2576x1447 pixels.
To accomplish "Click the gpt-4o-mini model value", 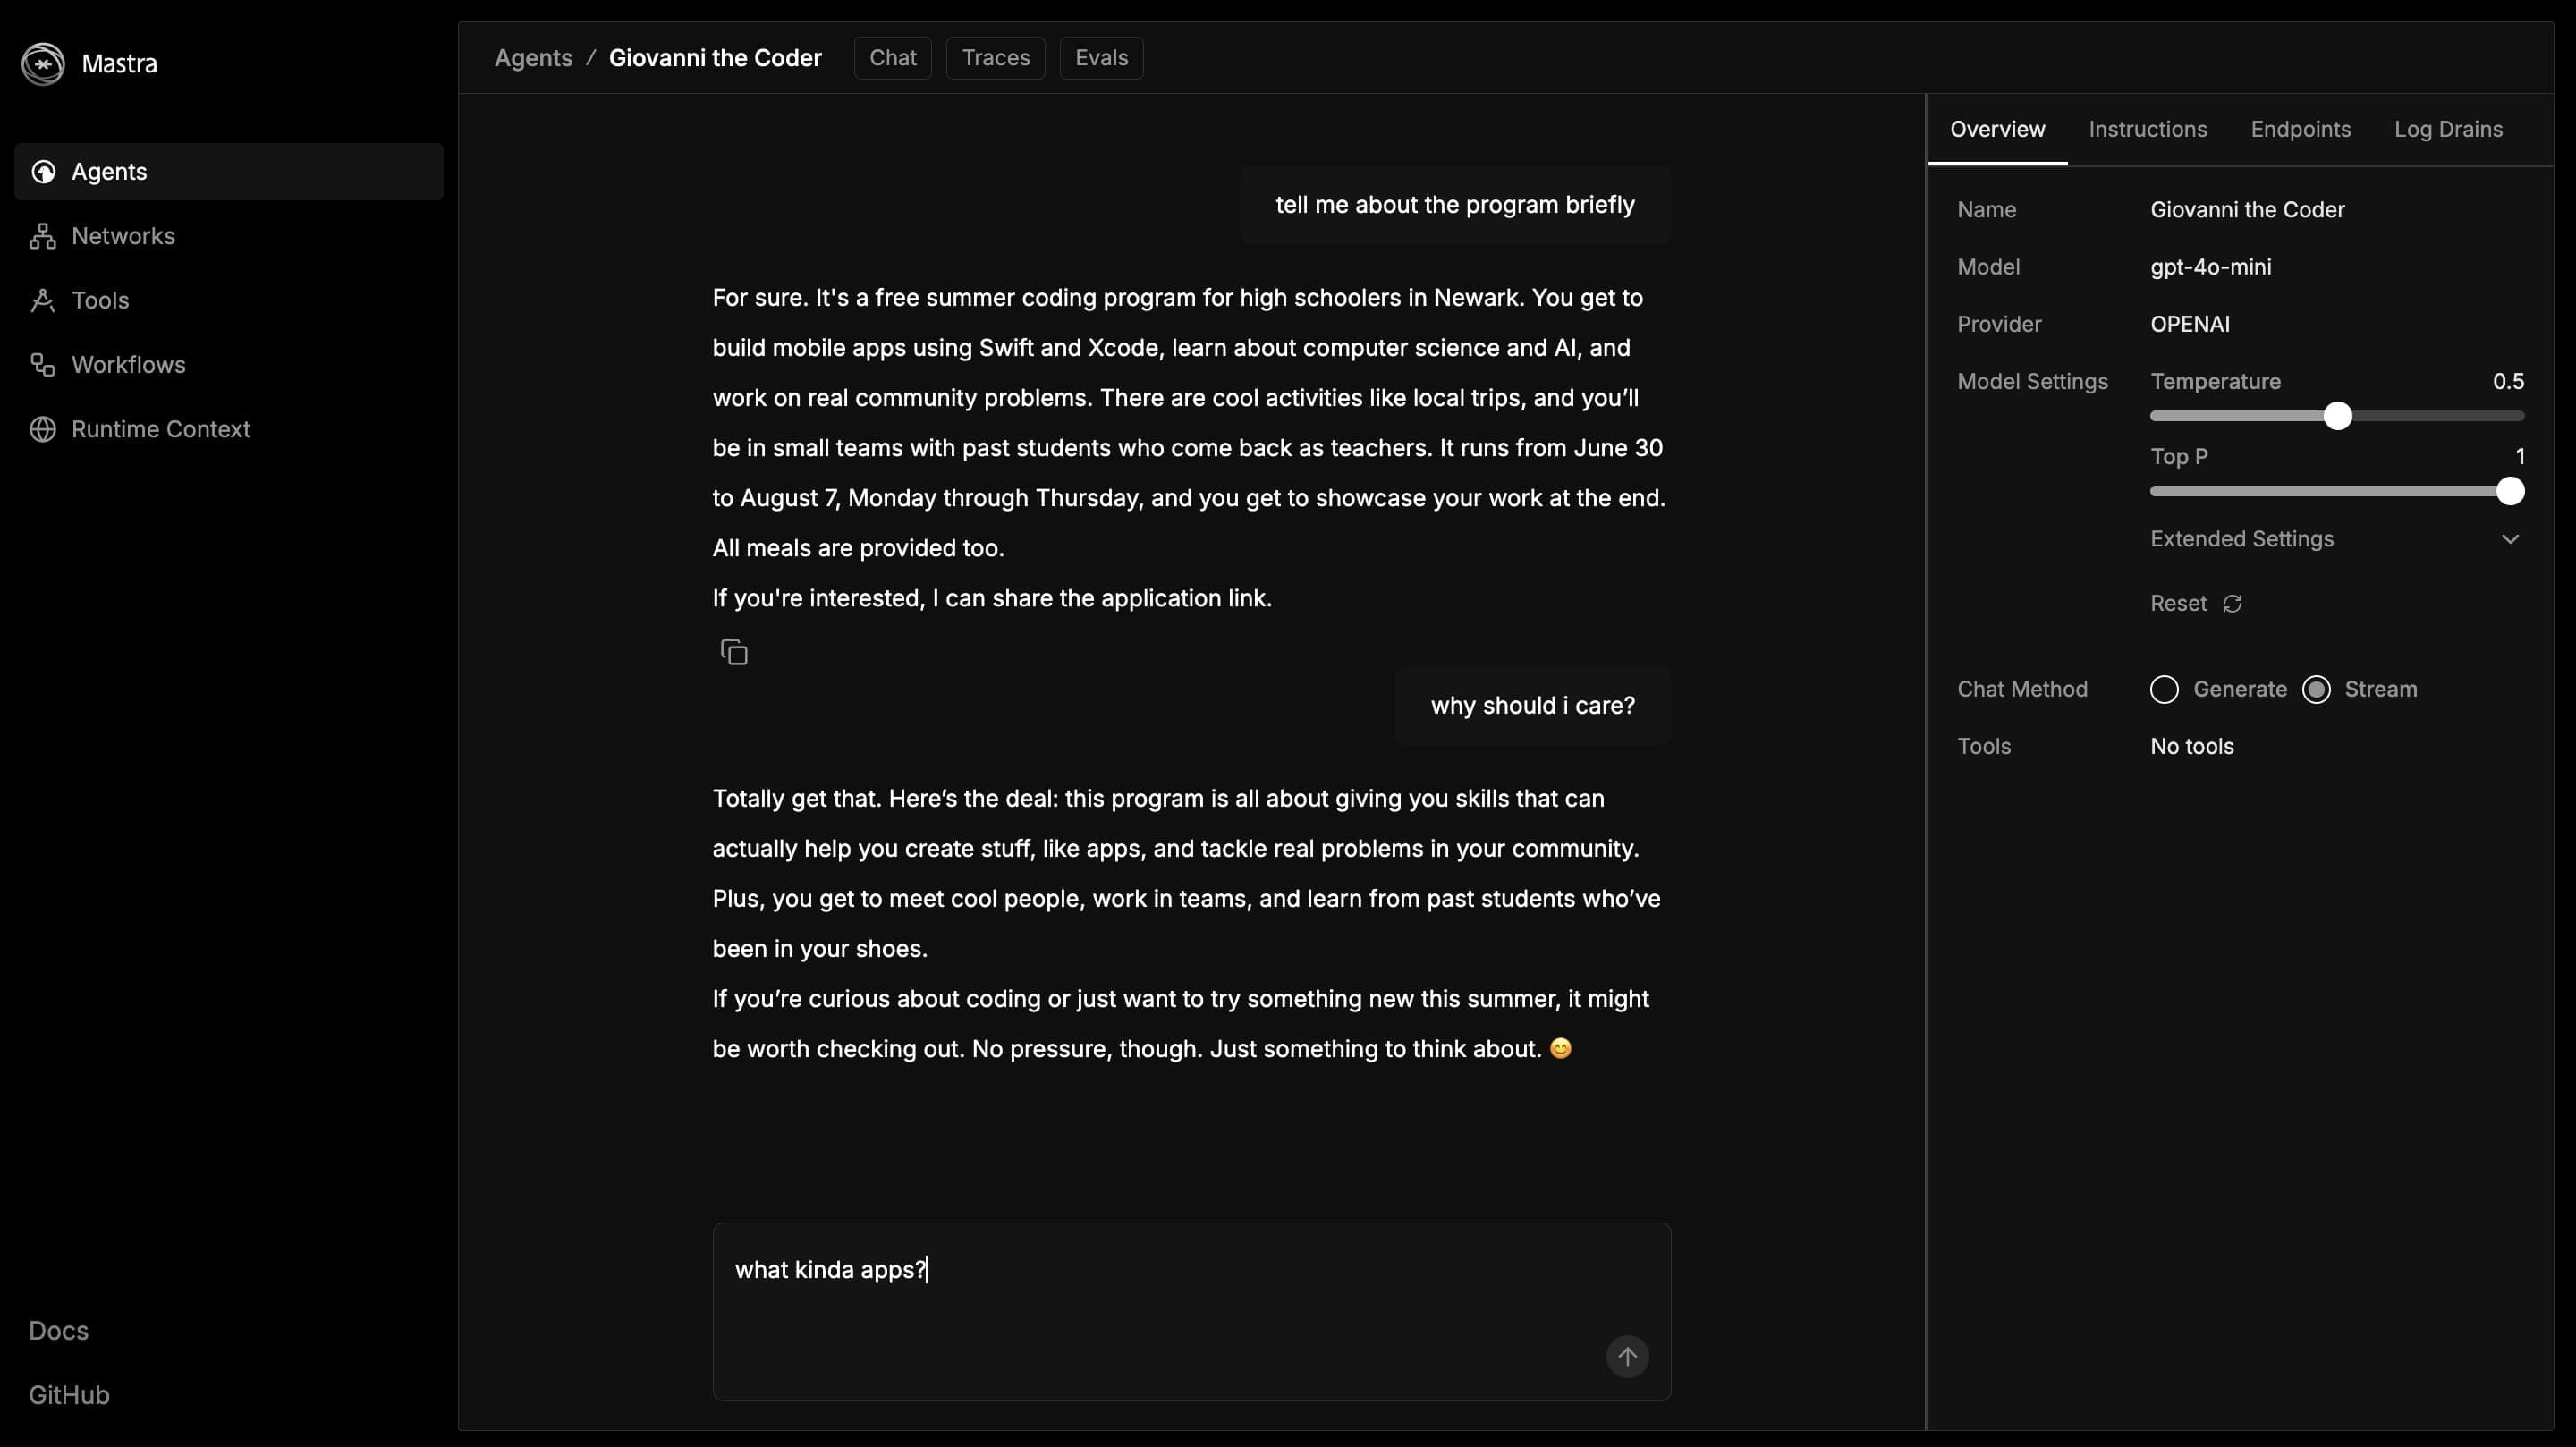I will [2210, 267].
